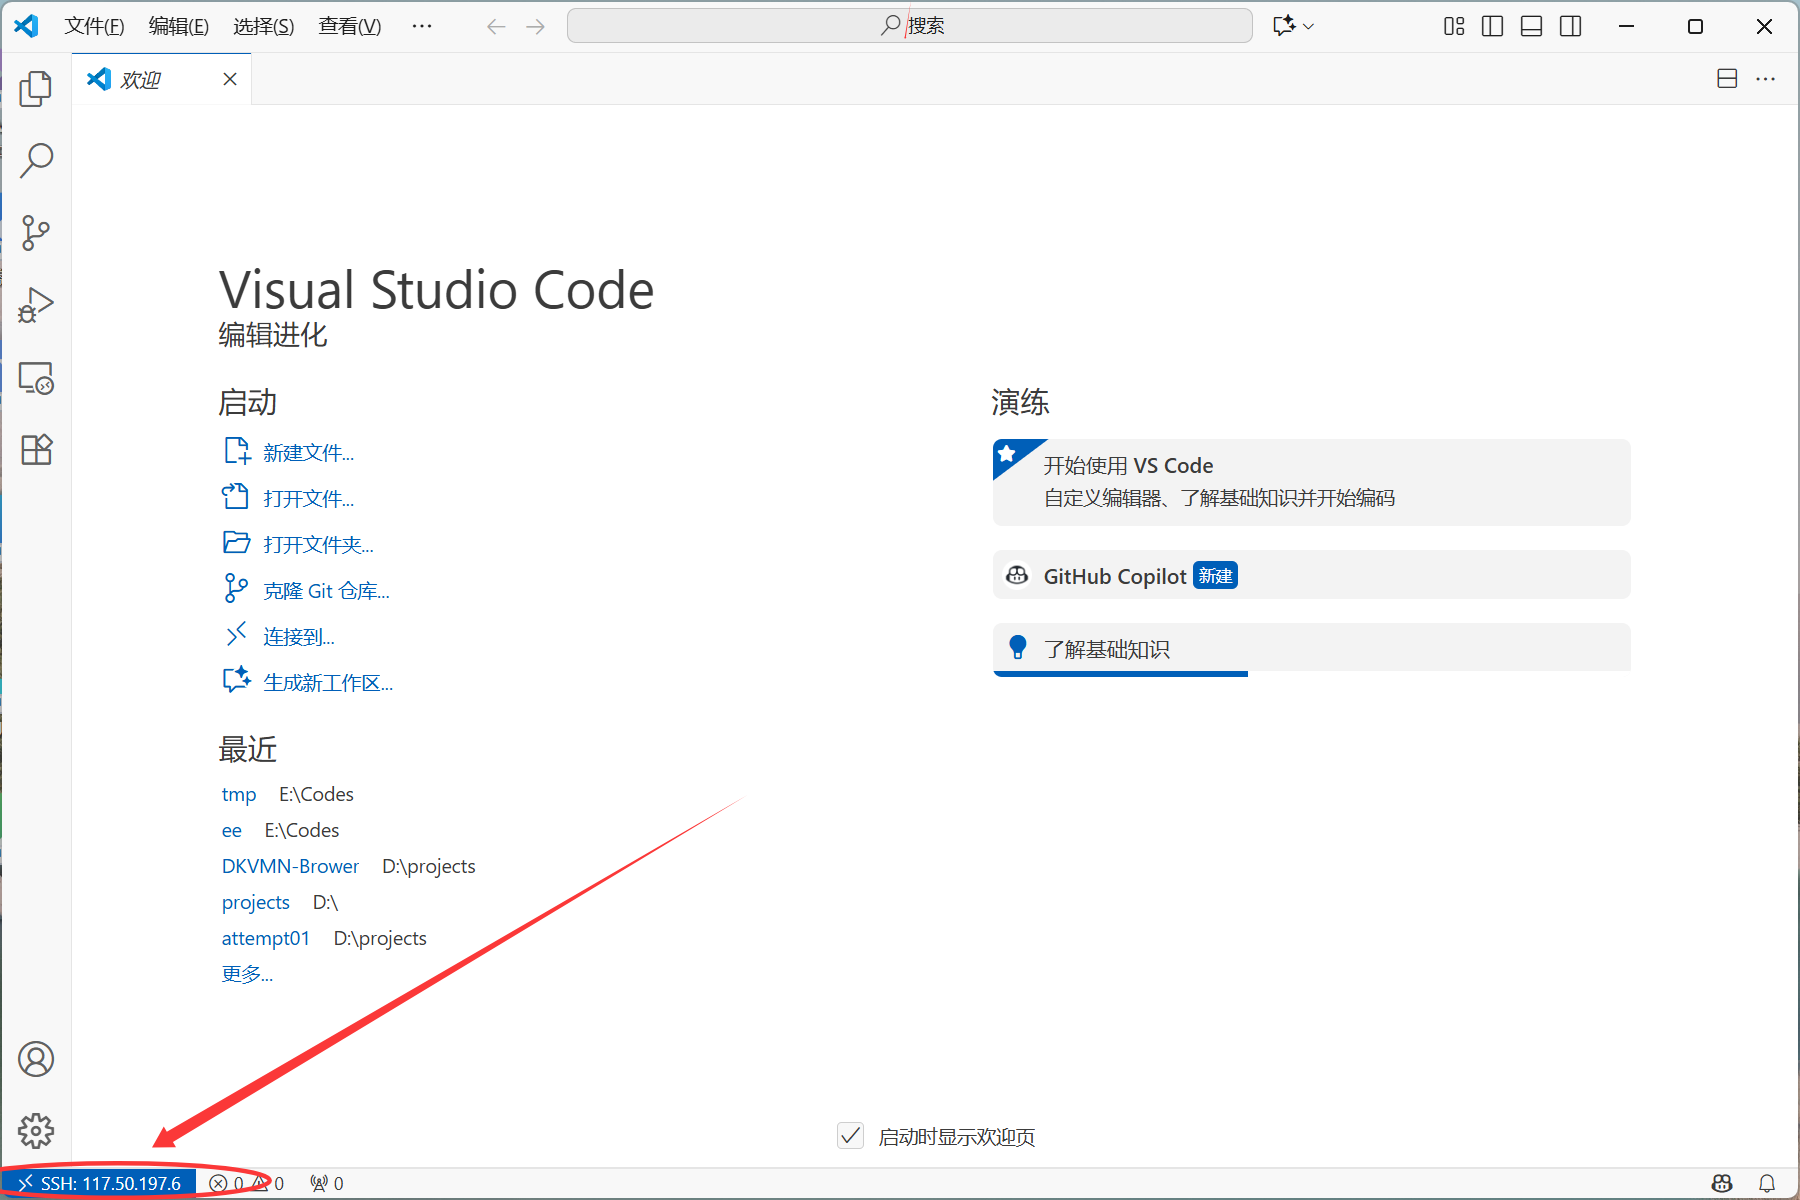The width and height of the screenshot is (1800, 1200).
Task: Open the Search view in activity bar
Action: [x=36, y=160]
